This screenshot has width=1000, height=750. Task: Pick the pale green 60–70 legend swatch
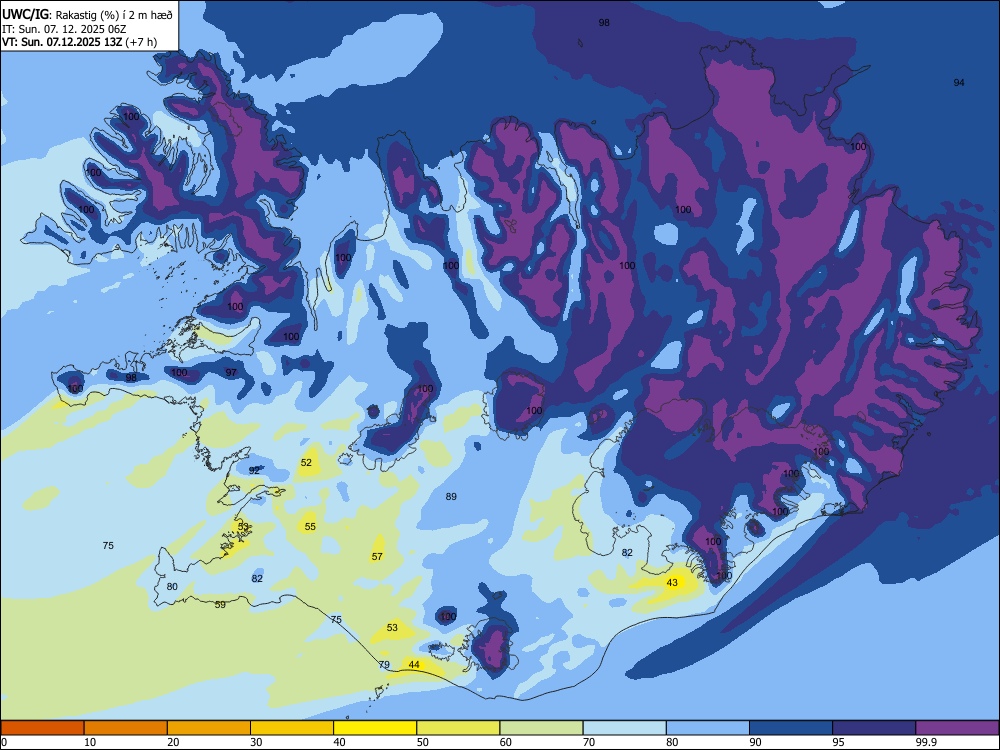tap(541, 728)
